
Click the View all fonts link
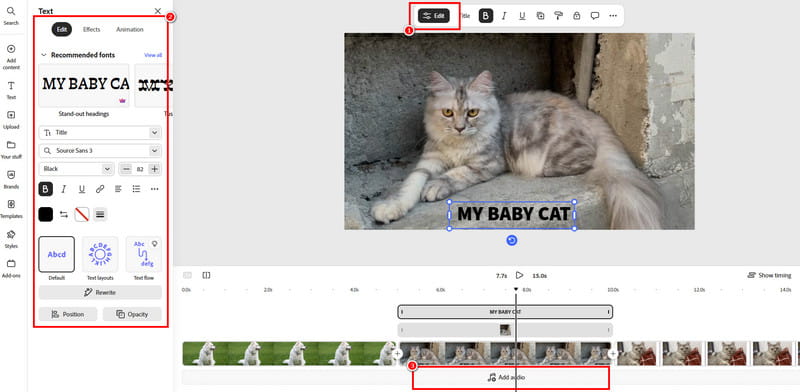point(153,55)
